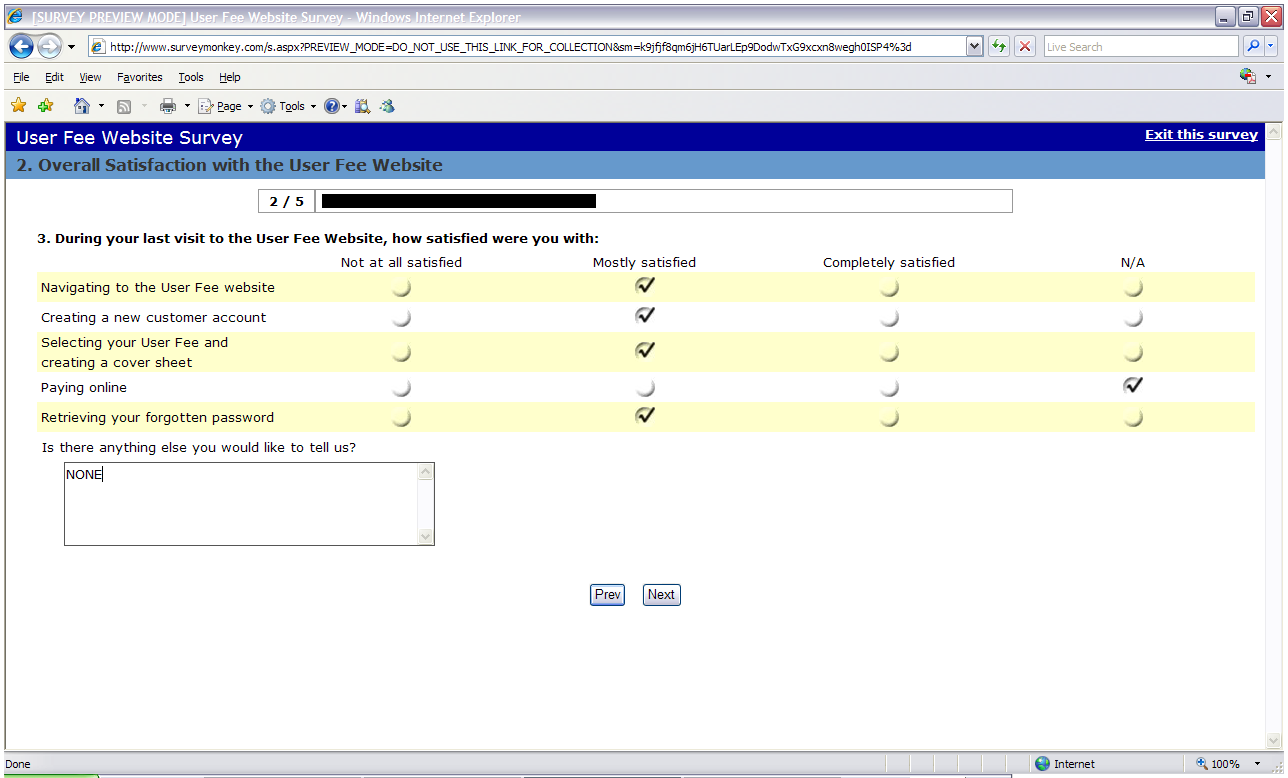The width and height of the screenshot is (1288, 778).
Task: Click the Adobe PDF convert icon
Action: pos(1247,76)
